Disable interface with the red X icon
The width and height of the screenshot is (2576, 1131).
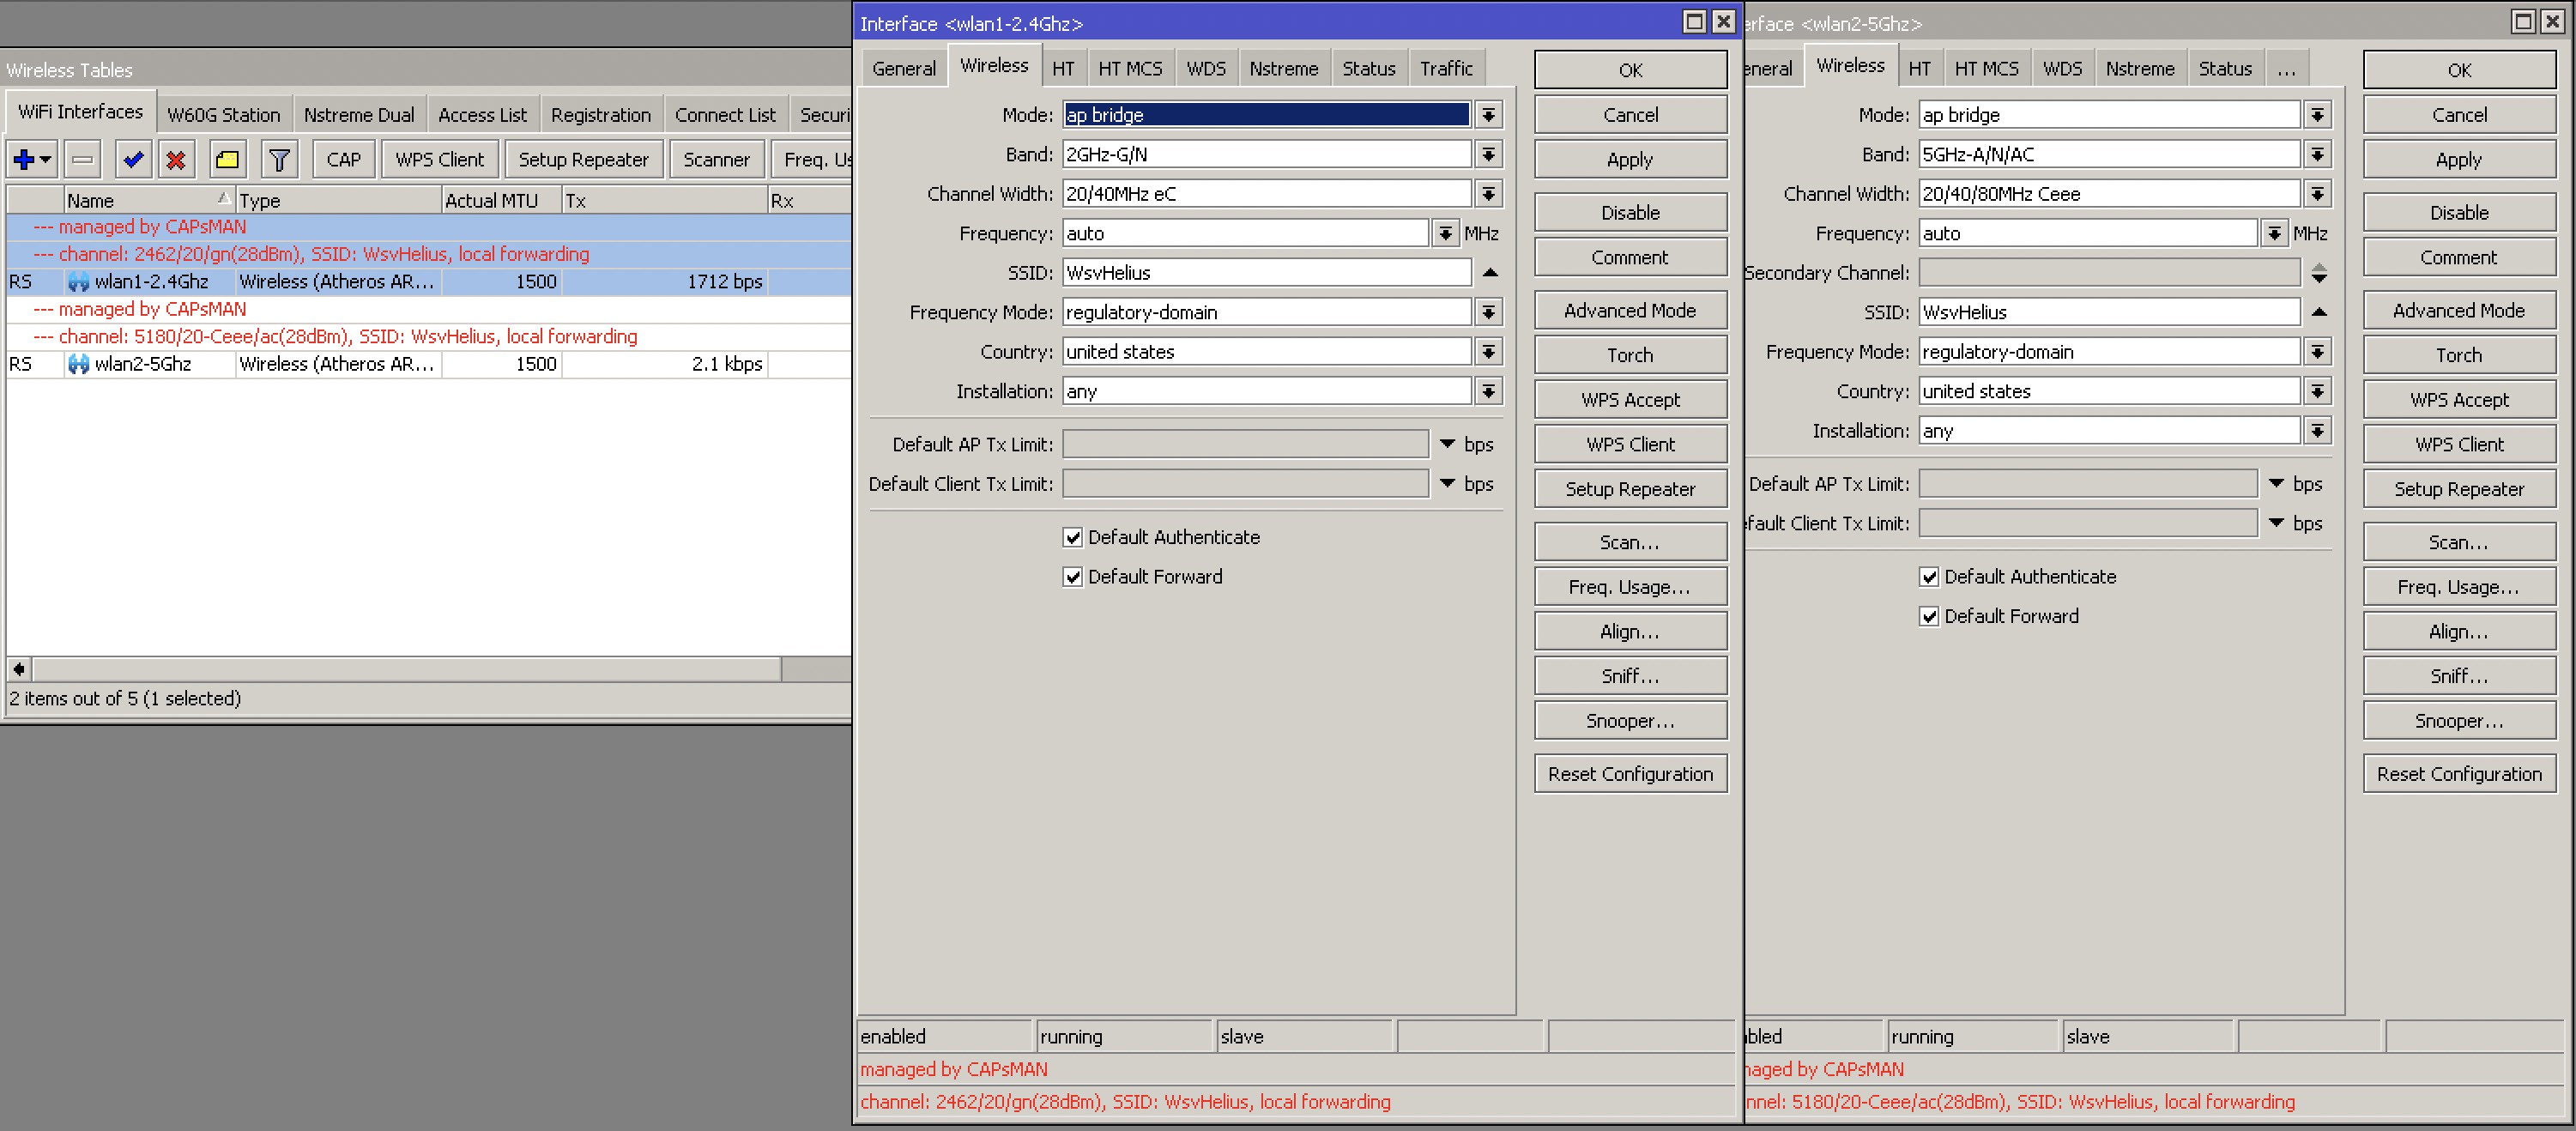click(x=177, y=159)
